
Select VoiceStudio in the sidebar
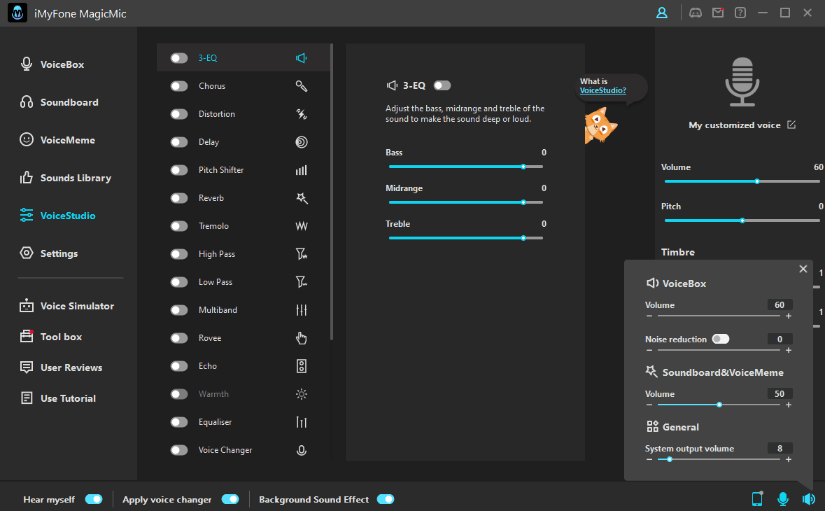[x=57, y=215]
